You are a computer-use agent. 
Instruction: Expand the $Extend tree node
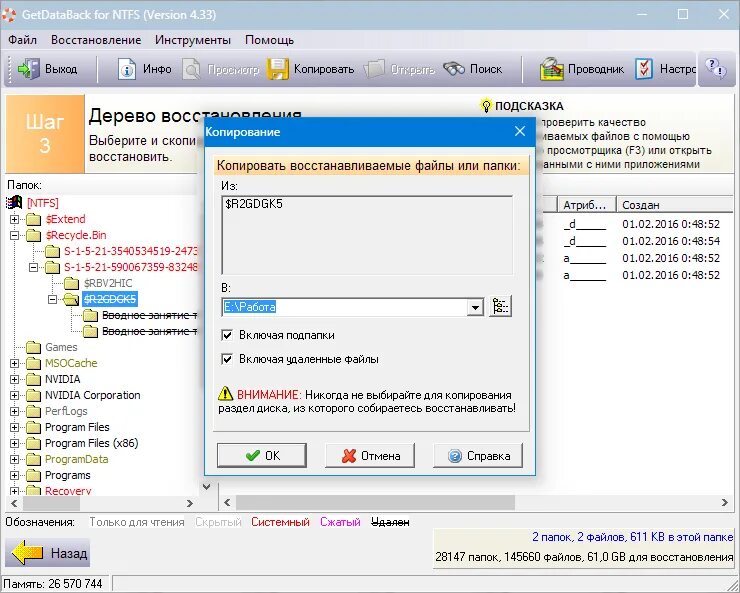[15, 219]
